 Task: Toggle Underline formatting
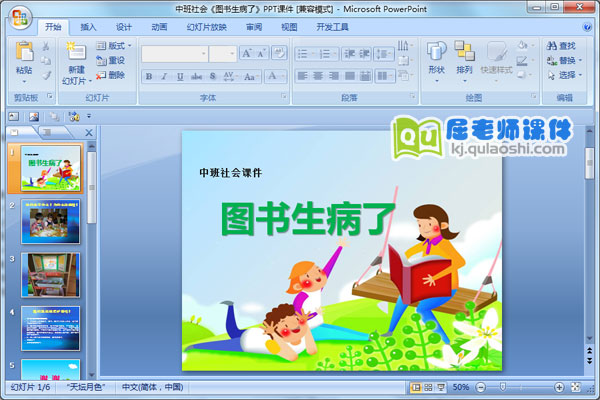coord(180,76)
